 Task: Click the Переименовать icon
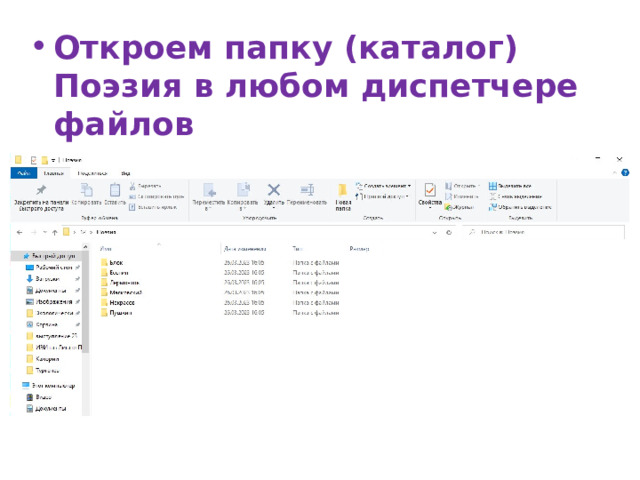(x=307, y=190)
